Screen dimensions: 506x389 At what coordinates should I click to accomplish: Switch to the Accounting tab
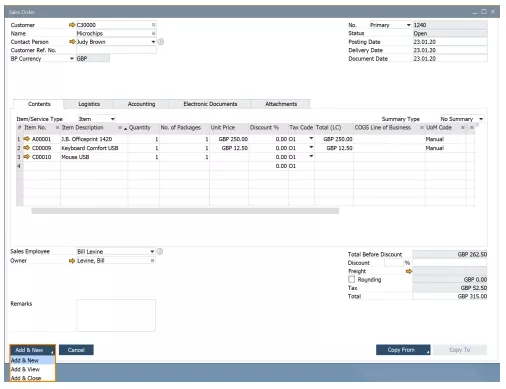[141, 104]
